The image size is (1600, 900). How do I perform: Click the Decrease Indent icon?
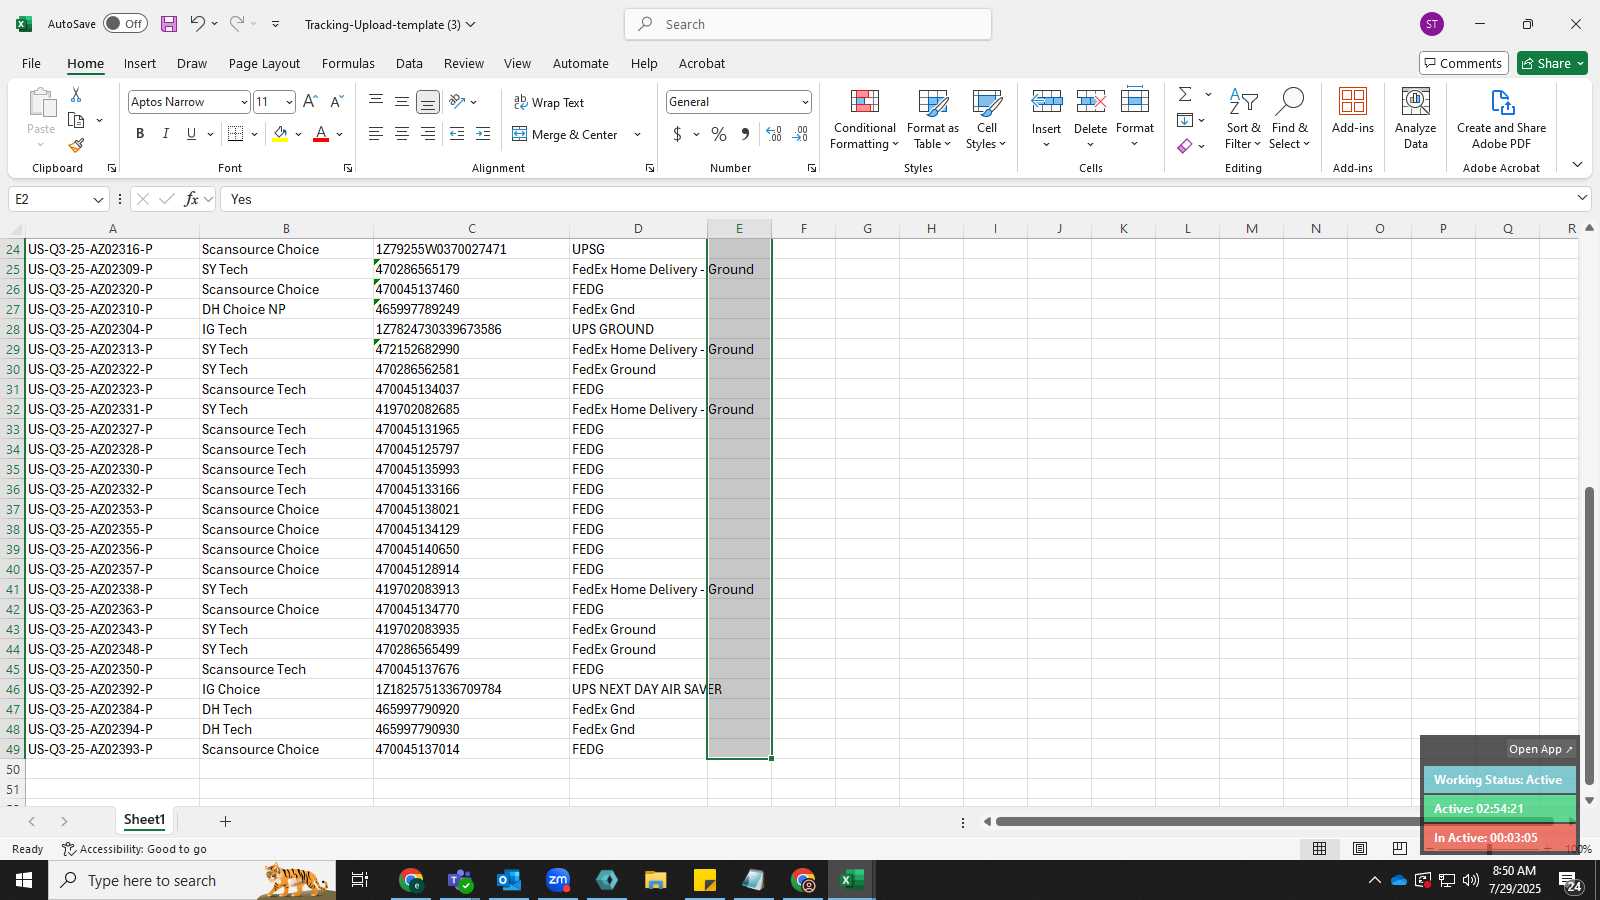coord(457,134)
